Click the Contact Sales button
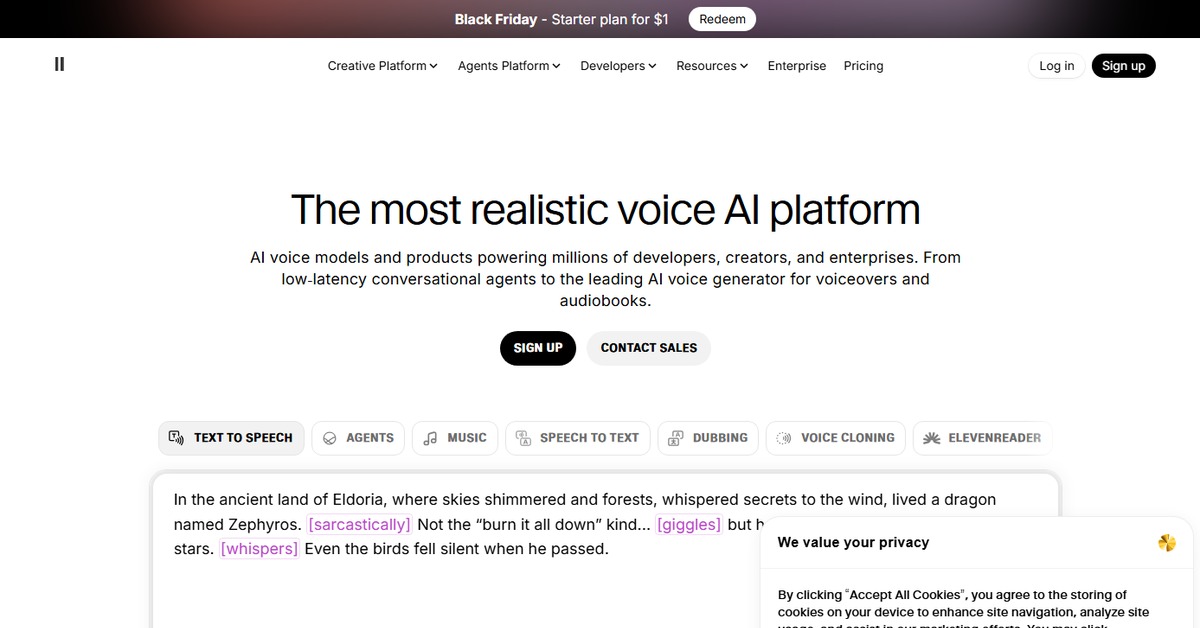This screenshot has height=628, width=1200. 648,348
